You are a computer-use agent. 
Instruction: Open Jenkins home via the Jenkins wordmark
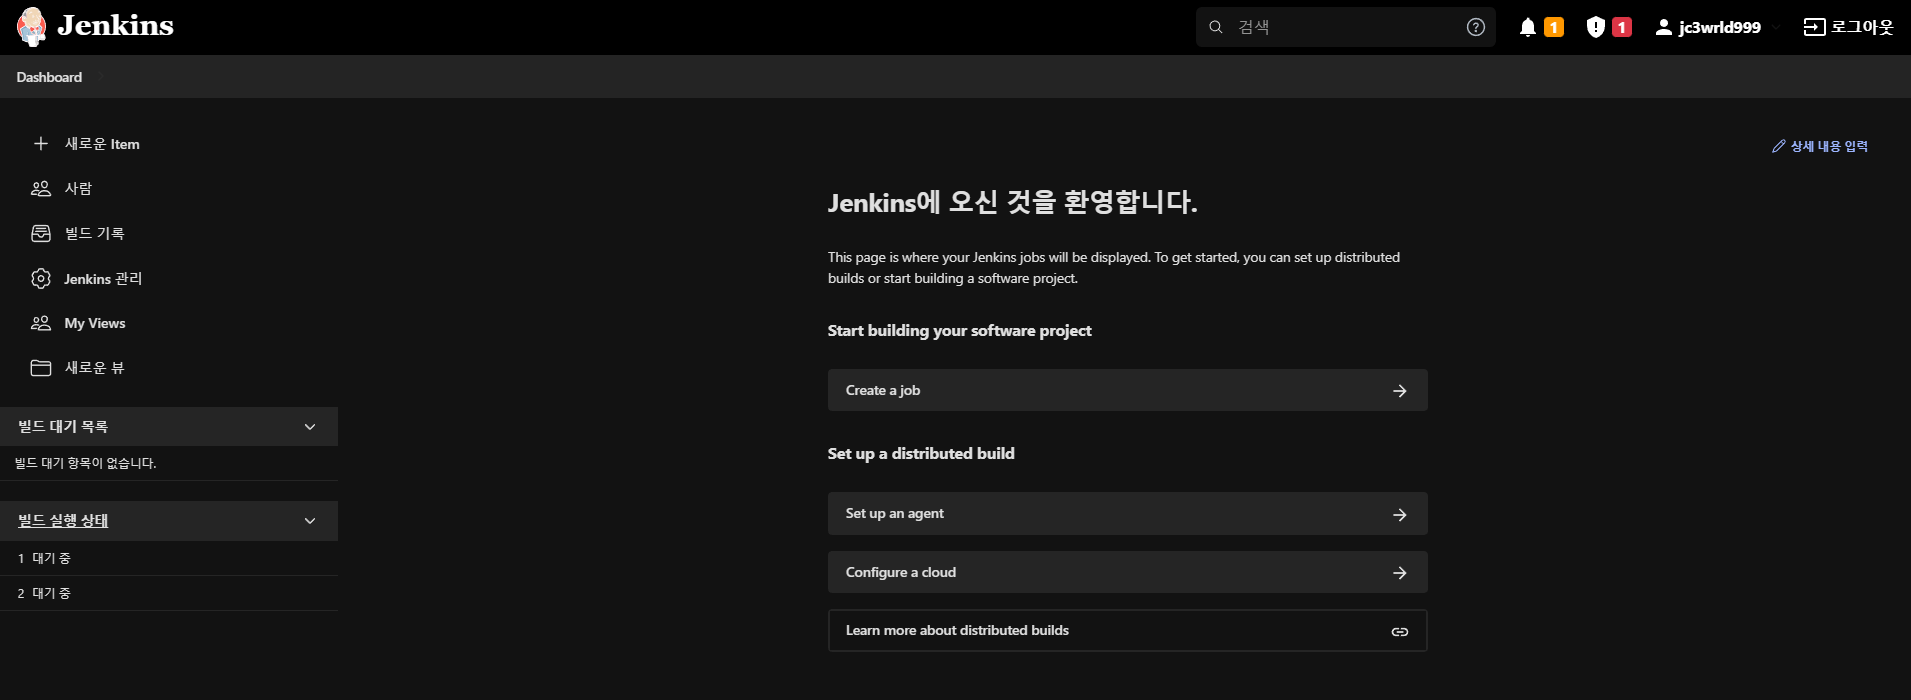pos(115,26)
